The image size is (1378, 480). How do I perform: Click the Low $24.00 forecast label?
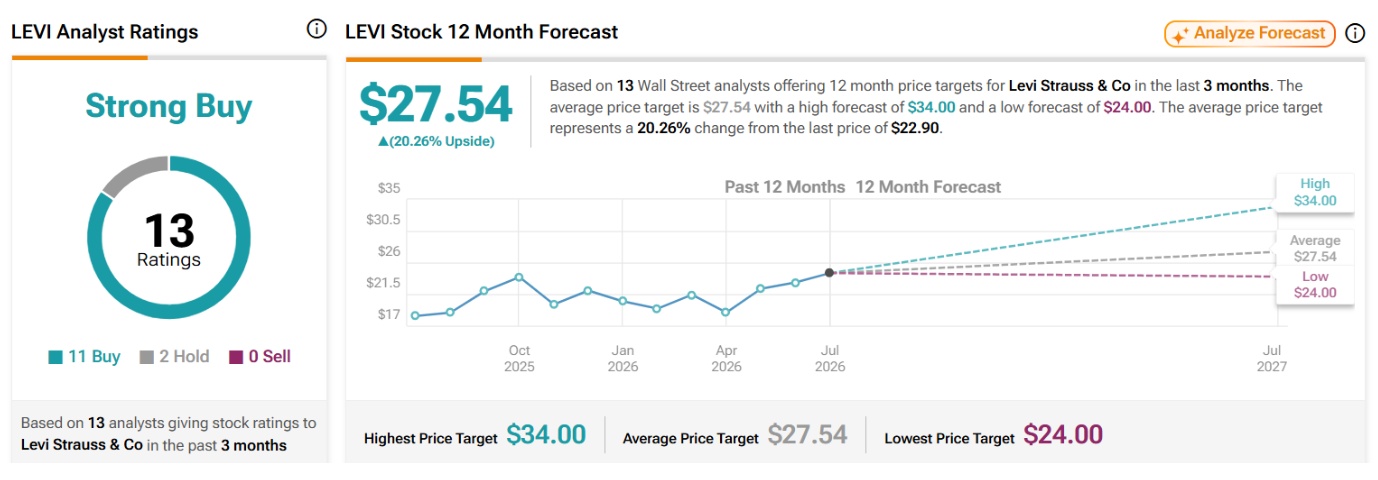1315,284
